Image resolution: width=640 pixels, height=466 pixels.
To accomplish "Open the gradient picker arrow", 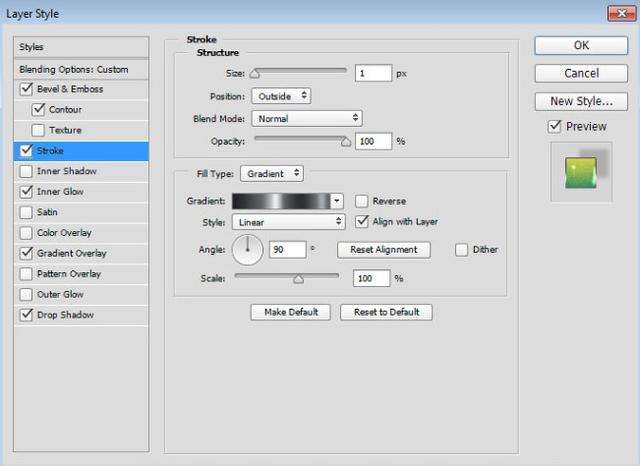I will coord(337,201).
